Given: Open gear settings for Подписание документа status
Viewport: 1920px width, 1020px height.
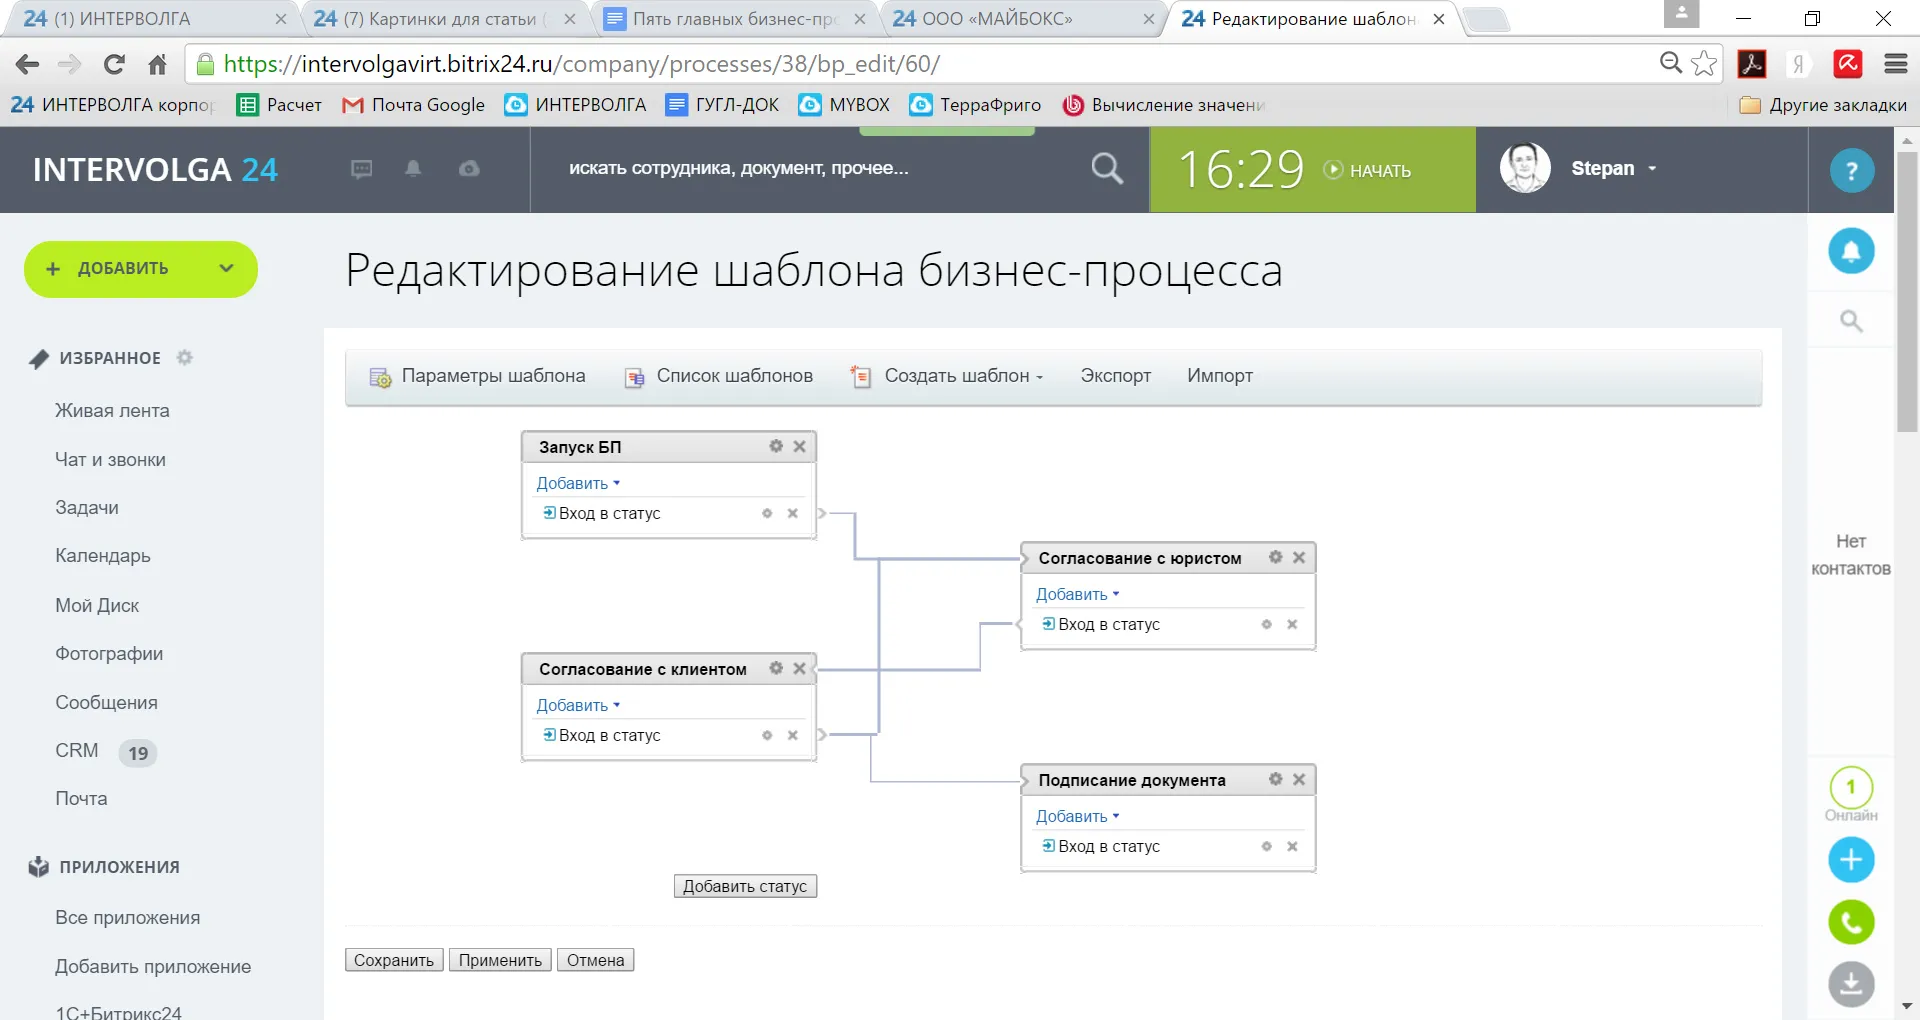Looking at the screenshot, I should pos(1275,779).
